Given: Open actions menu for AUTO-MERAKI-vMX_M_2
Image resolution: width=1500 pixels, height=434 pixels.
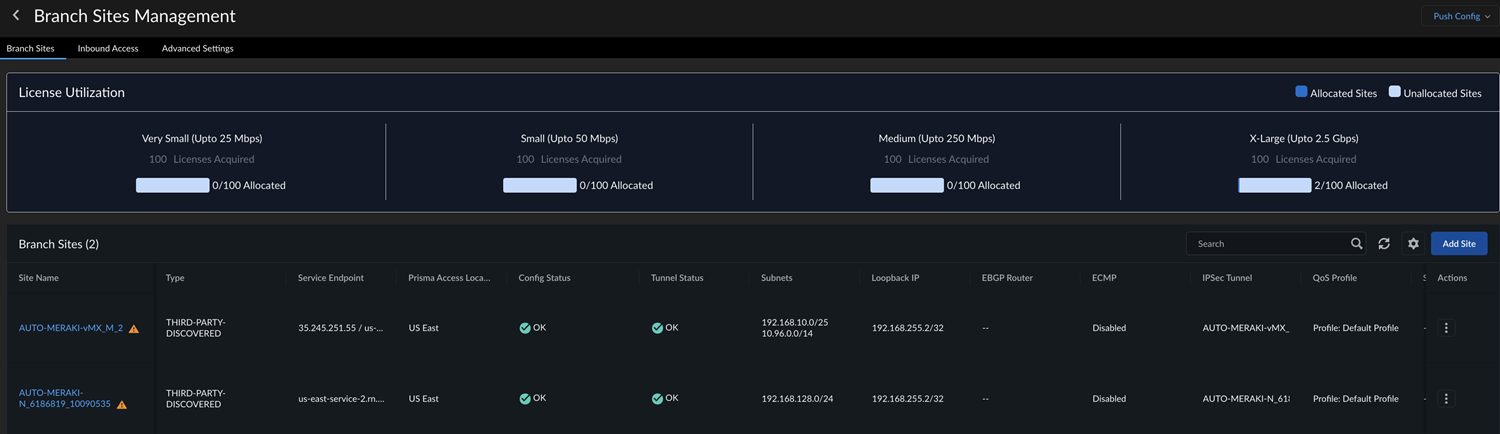Looking at the screenshot, I should click(x=1446, y=328).
